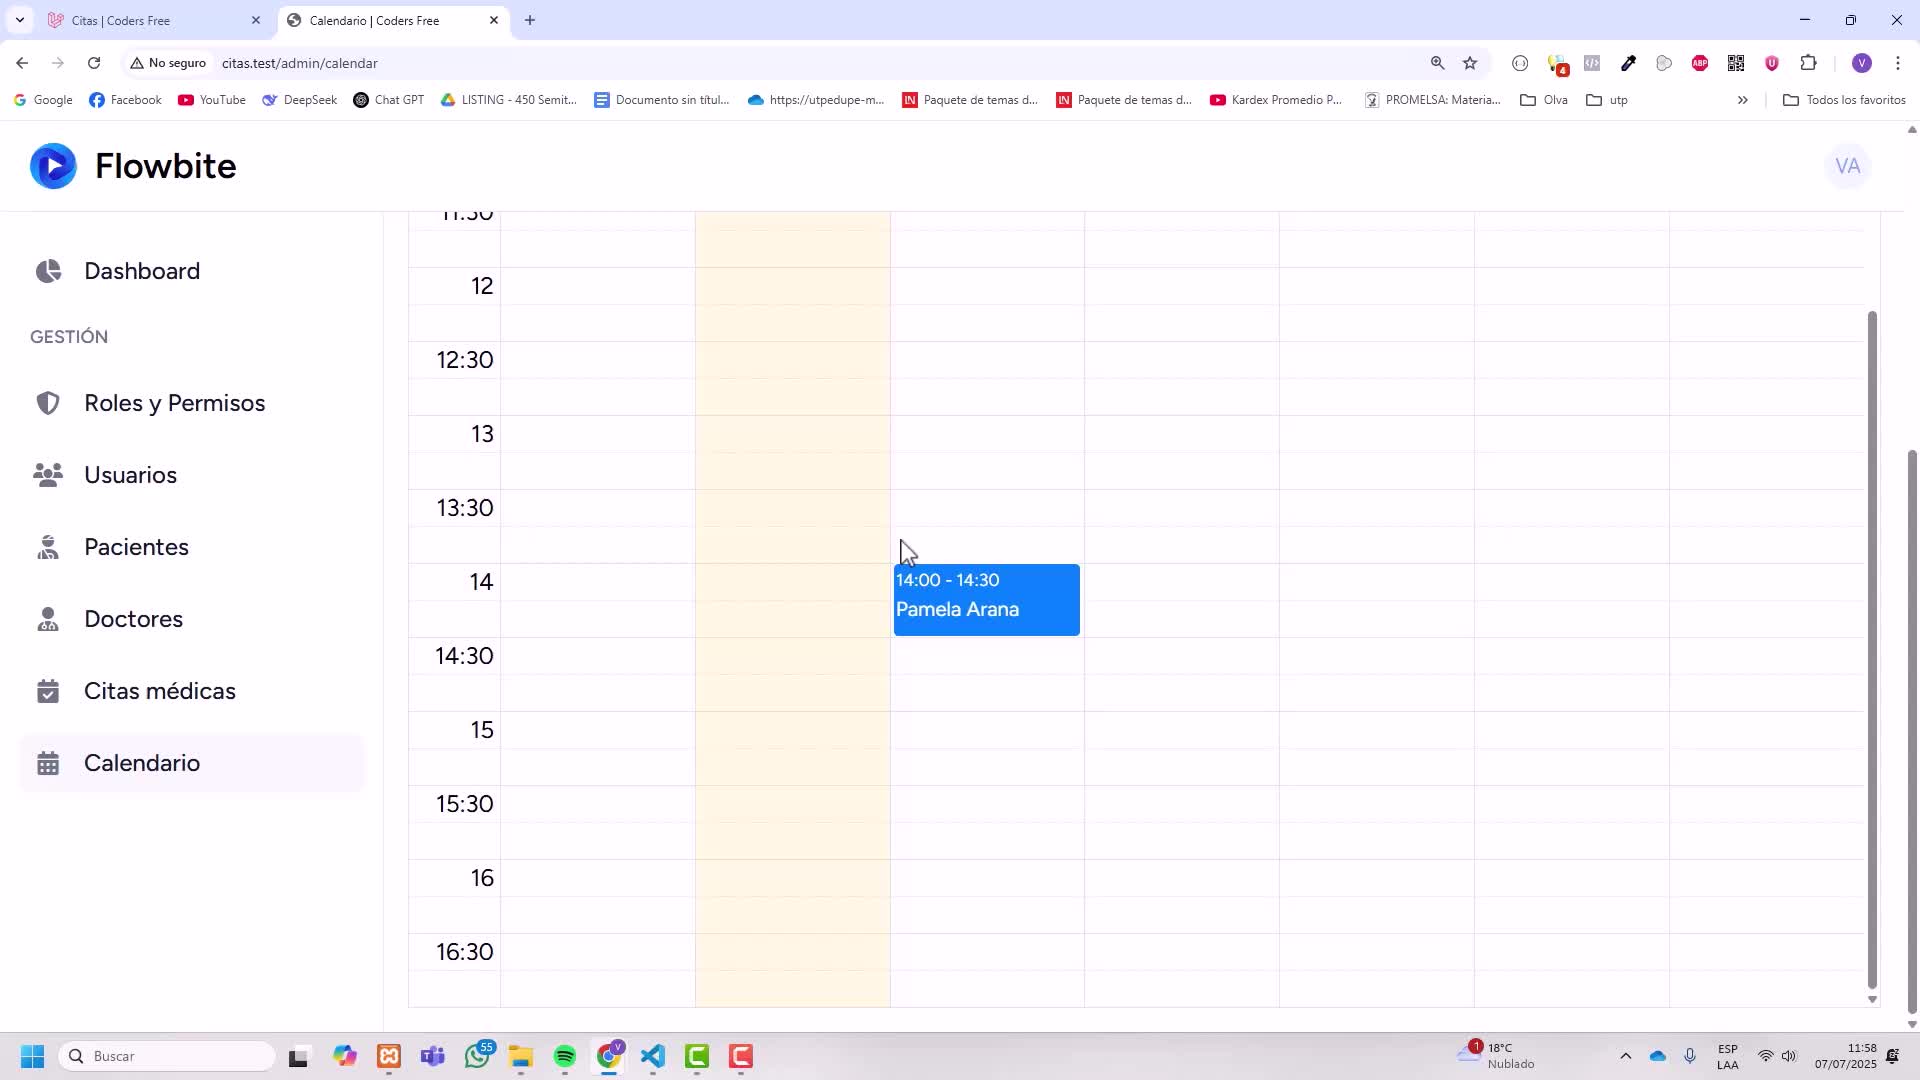Click the Chrome profile avatar V
1920x1080 pixels.
coord(1862,63)
